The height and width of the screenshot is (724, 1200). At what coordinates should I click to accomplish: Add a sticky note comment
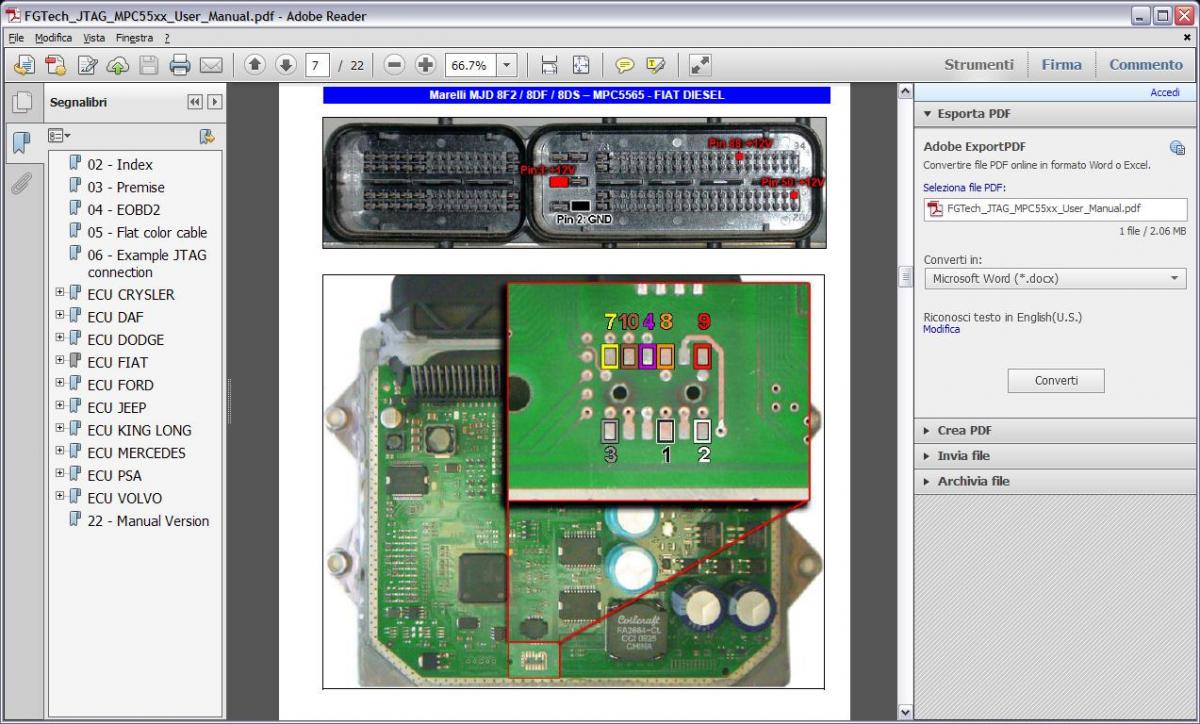click(x=625, y=65)
